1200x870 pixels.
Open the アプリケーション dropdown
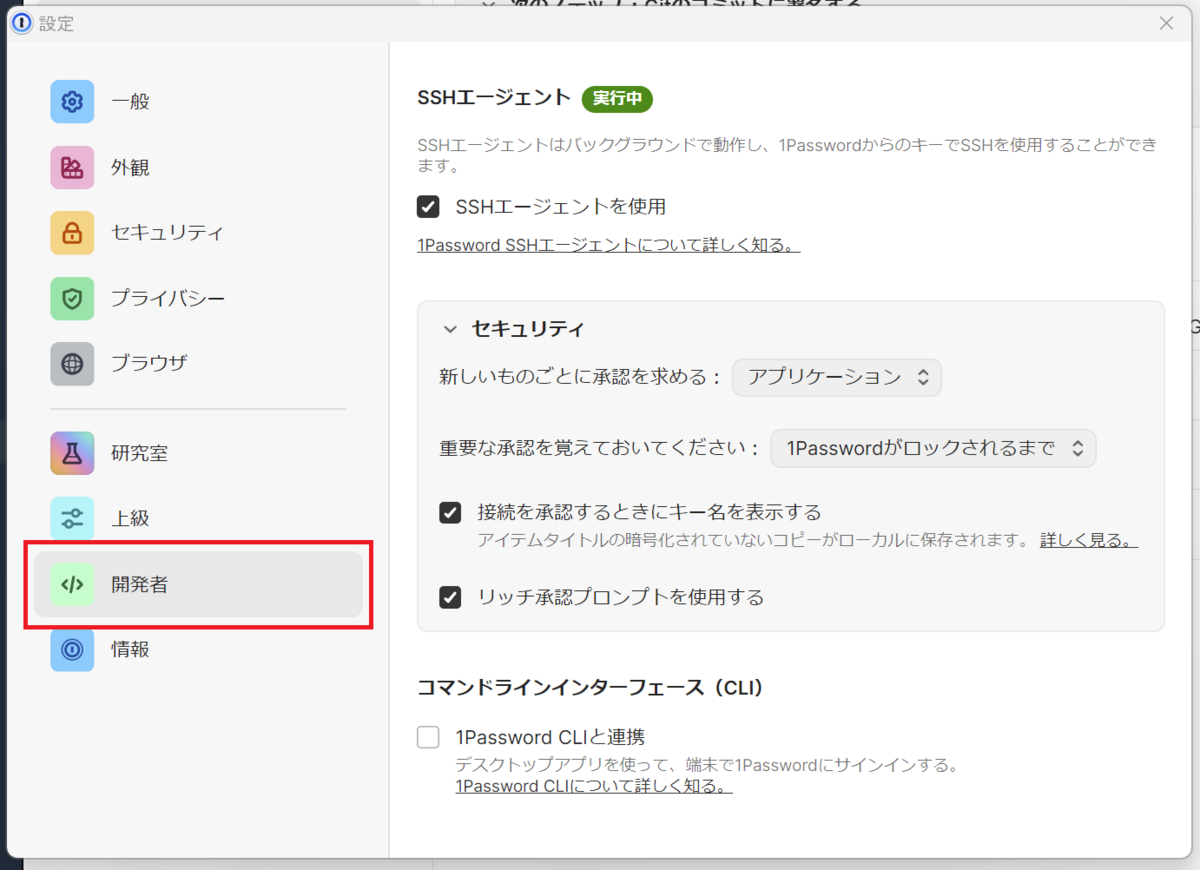837,378
